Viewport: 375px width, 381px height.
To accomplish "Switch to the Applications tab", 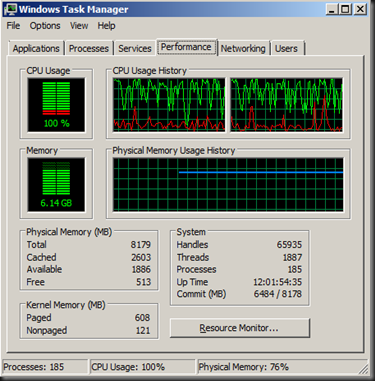I will [36, 48].
